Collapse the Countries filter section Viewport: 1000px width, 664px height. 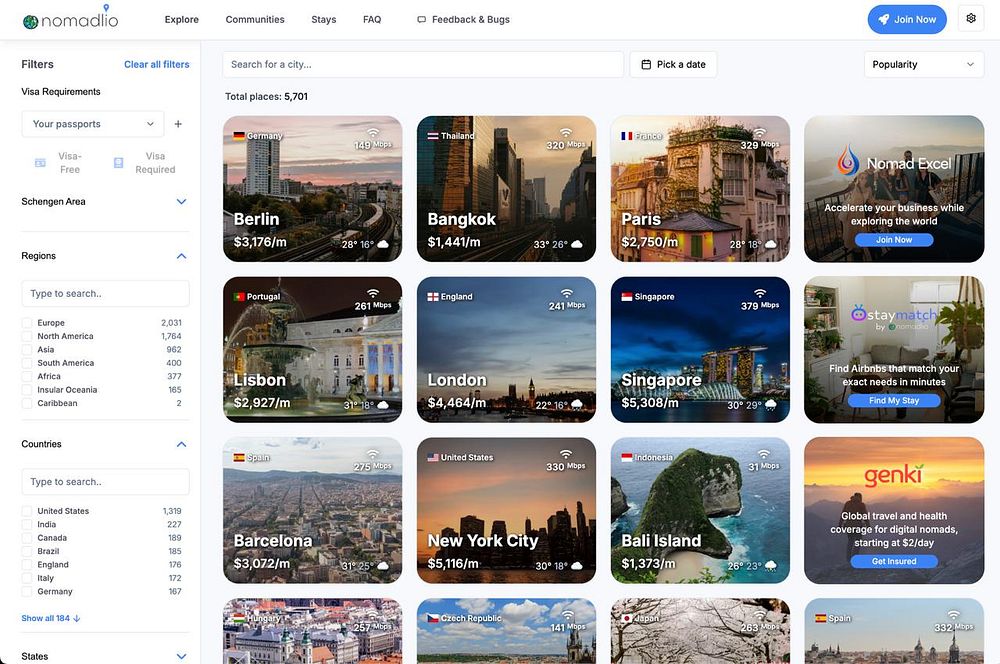coord(181,444)
